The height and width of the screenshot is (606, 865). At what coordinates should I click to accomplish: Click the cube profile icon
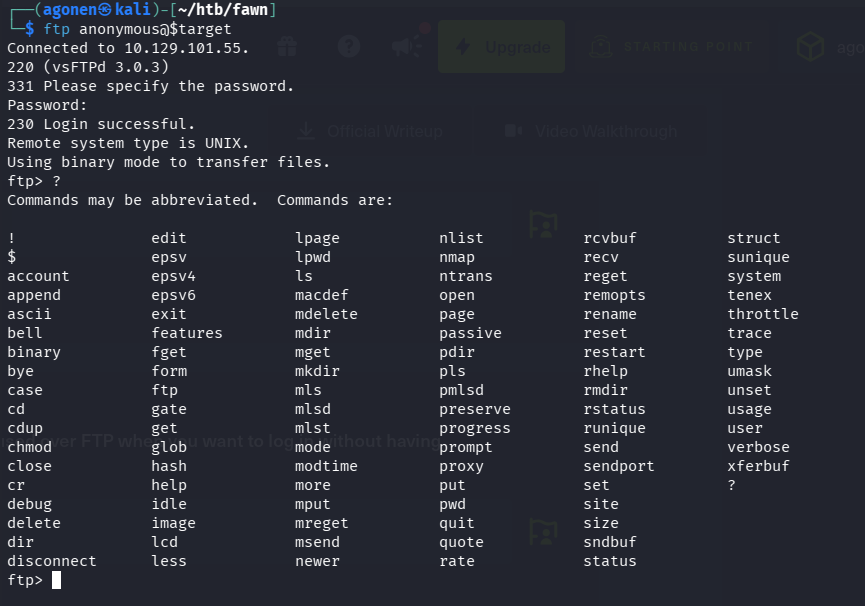pos(809,47)
